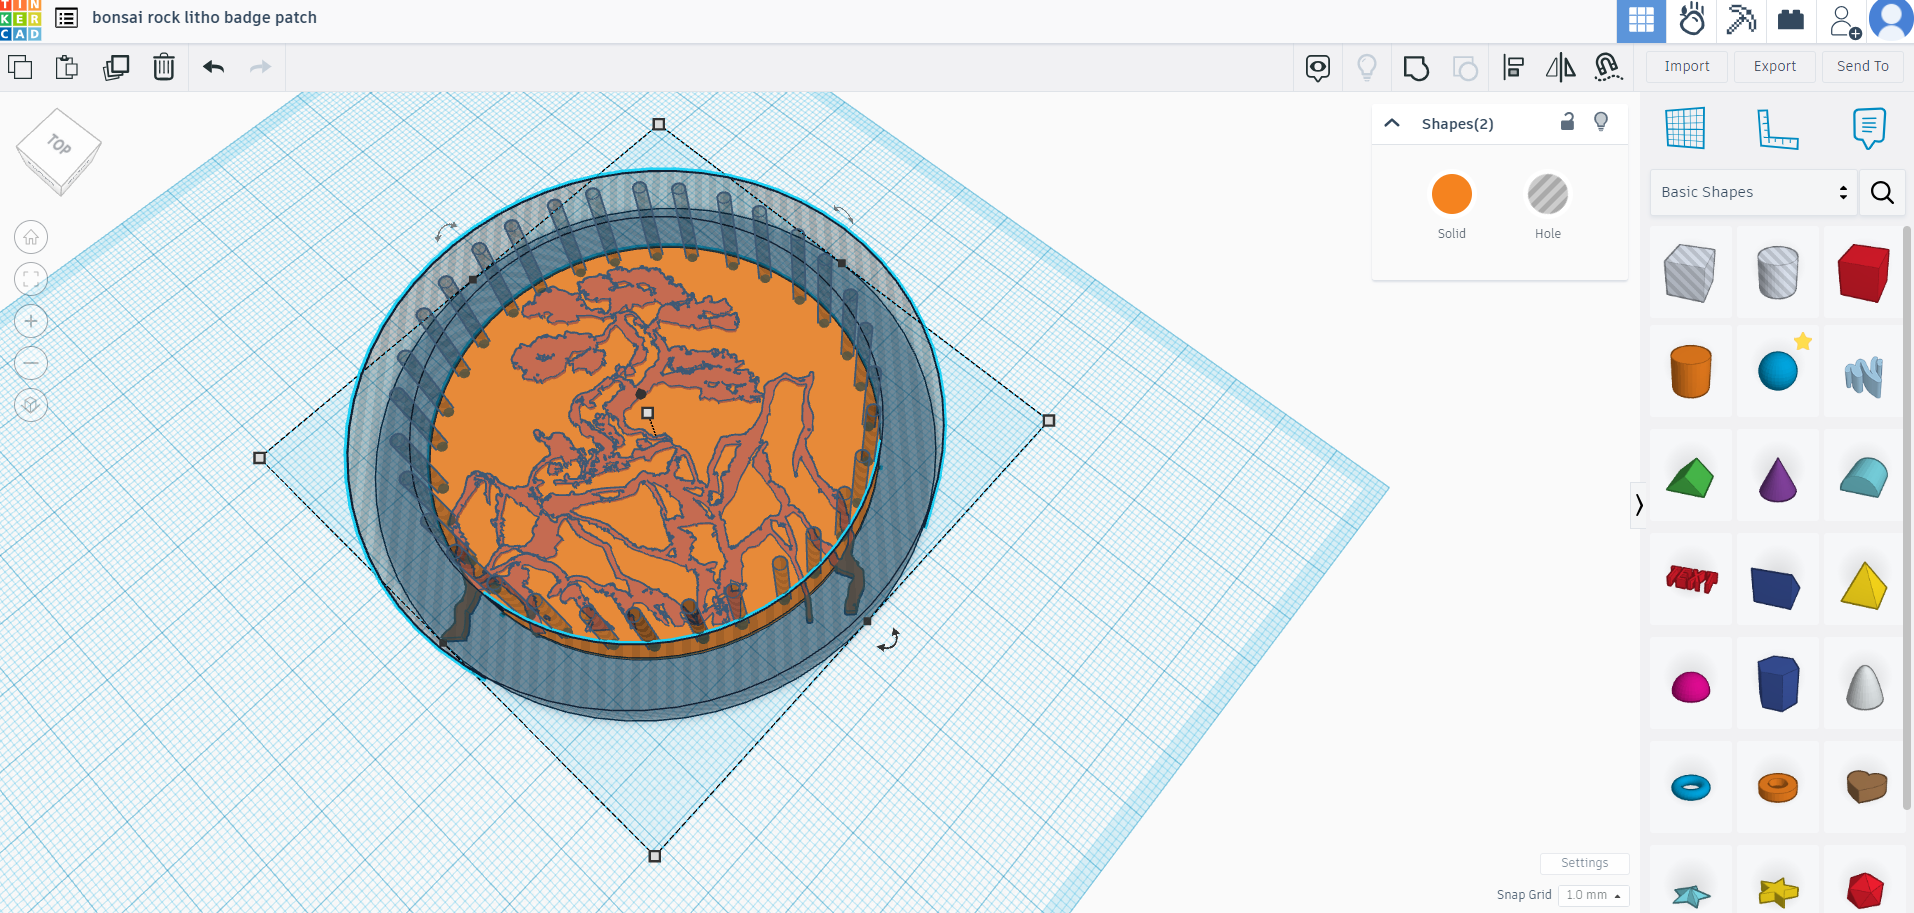Image resolution: width=1914 pixels, height=913 pixels.
Task: Collapse the Shapes(2) panel
Action: pyautogui.click(x=1392, y=122)
